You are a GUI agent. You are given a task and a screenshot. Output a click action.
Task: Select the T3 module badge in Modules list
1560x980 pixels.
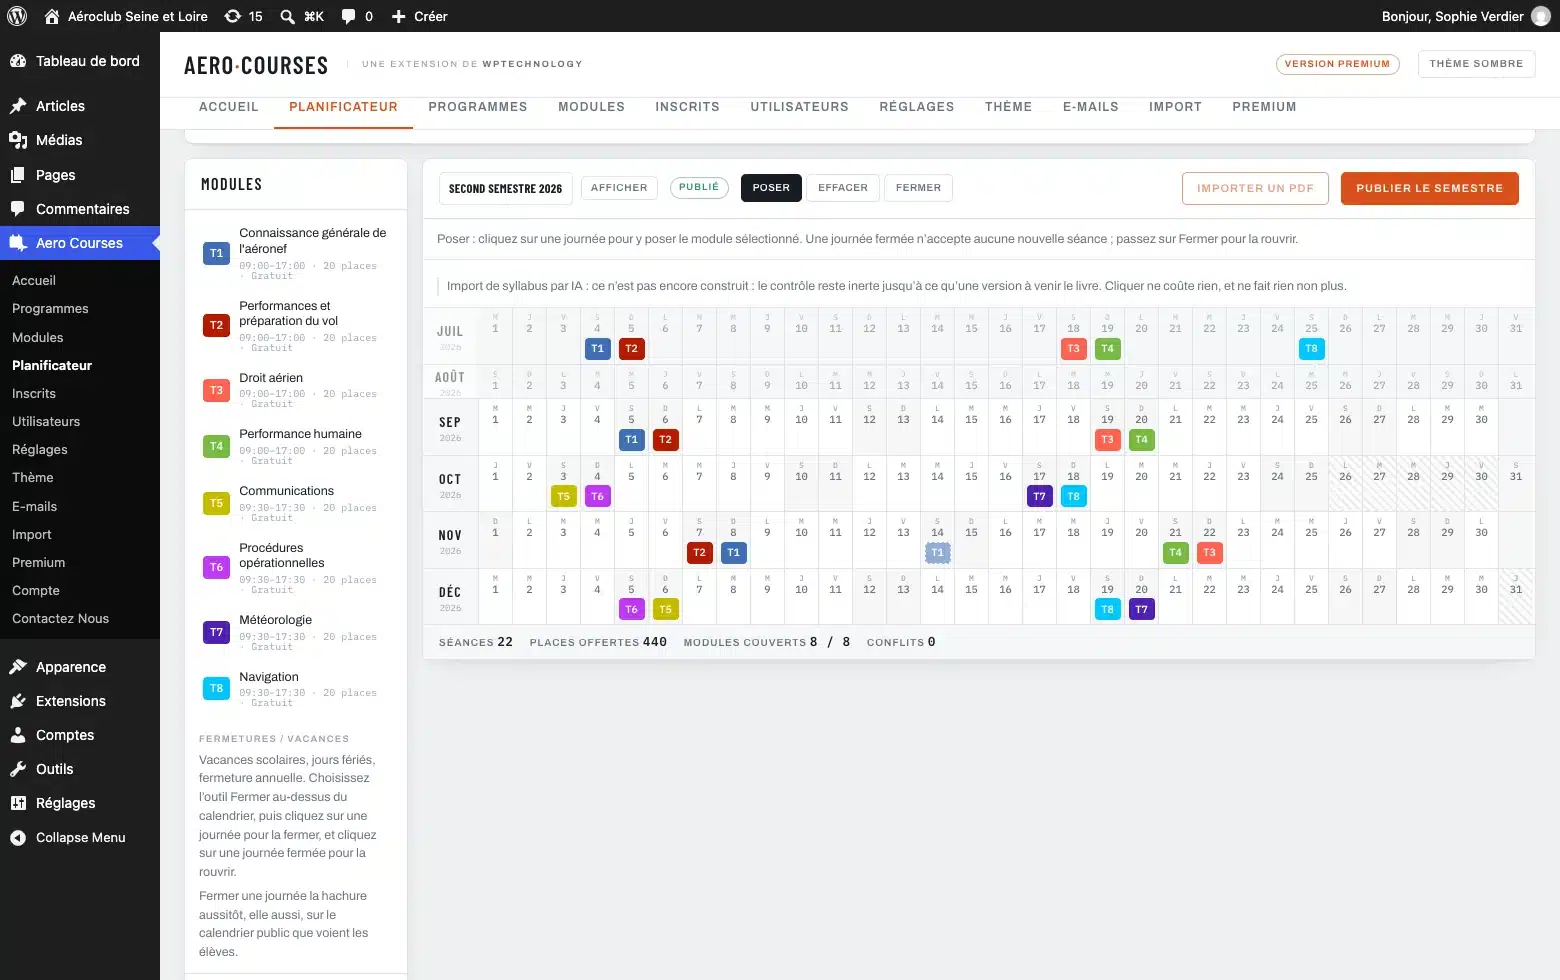coord(216,390)
